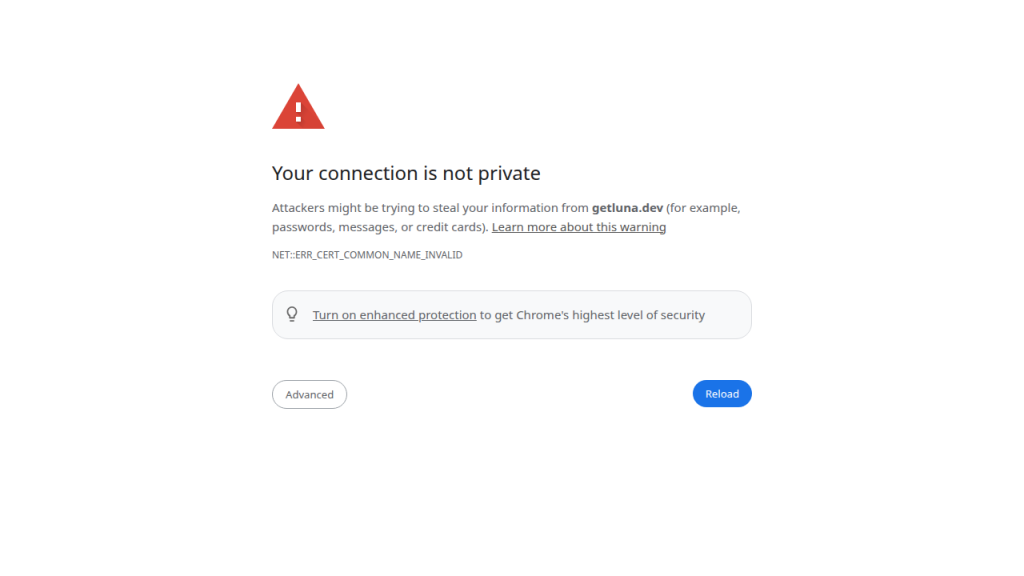1024x576 pixels.
Task: Click the word private in the heading
Action: (509, 173)
